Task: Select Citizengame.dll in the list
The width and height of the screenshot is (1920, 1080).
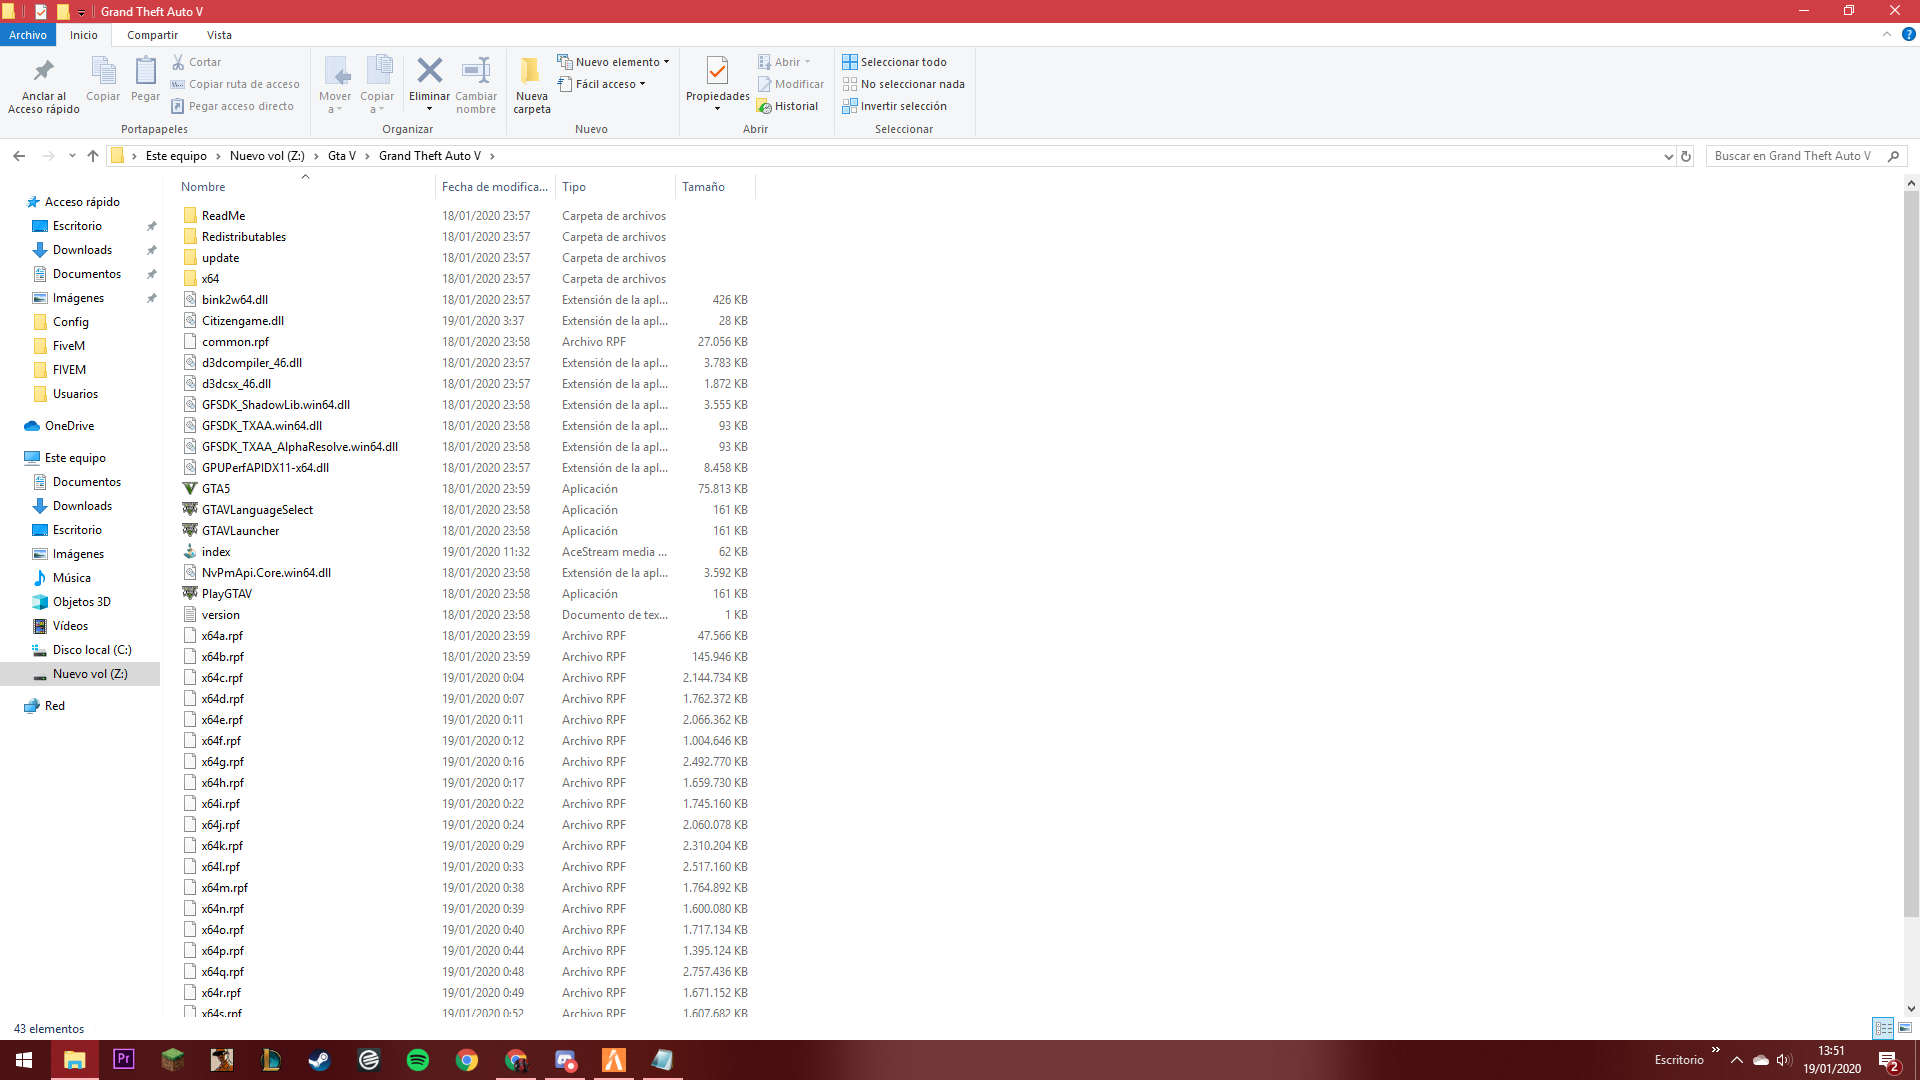Action: (x=242, y=321)
